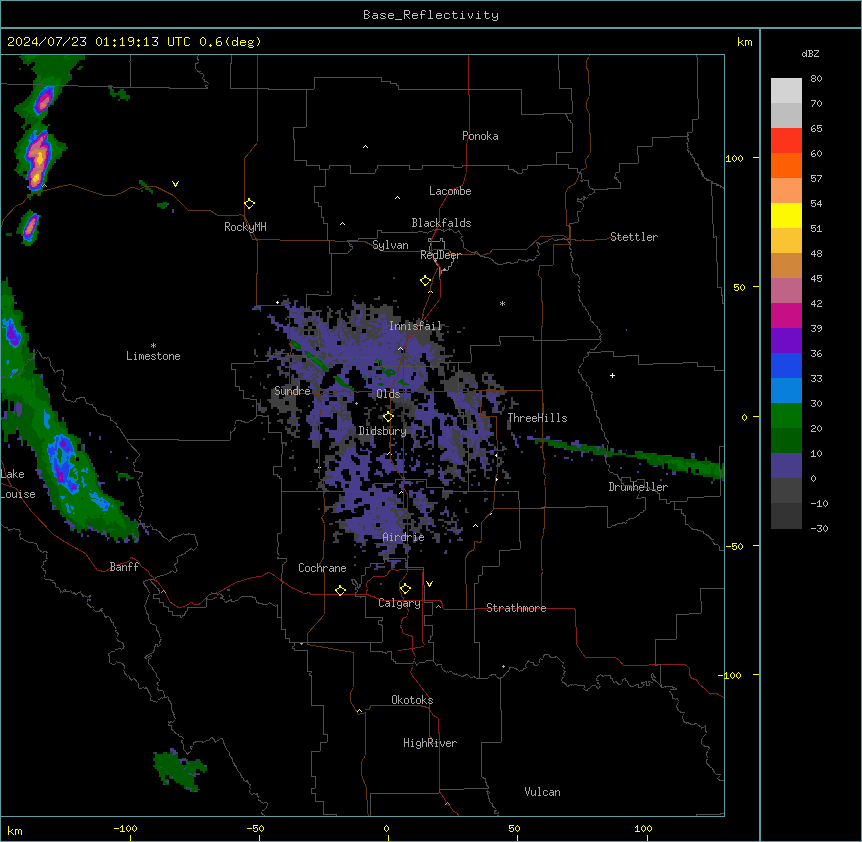Click the km unit label at top right
This screenshot has height=842, width=862.
click(745, 42)
